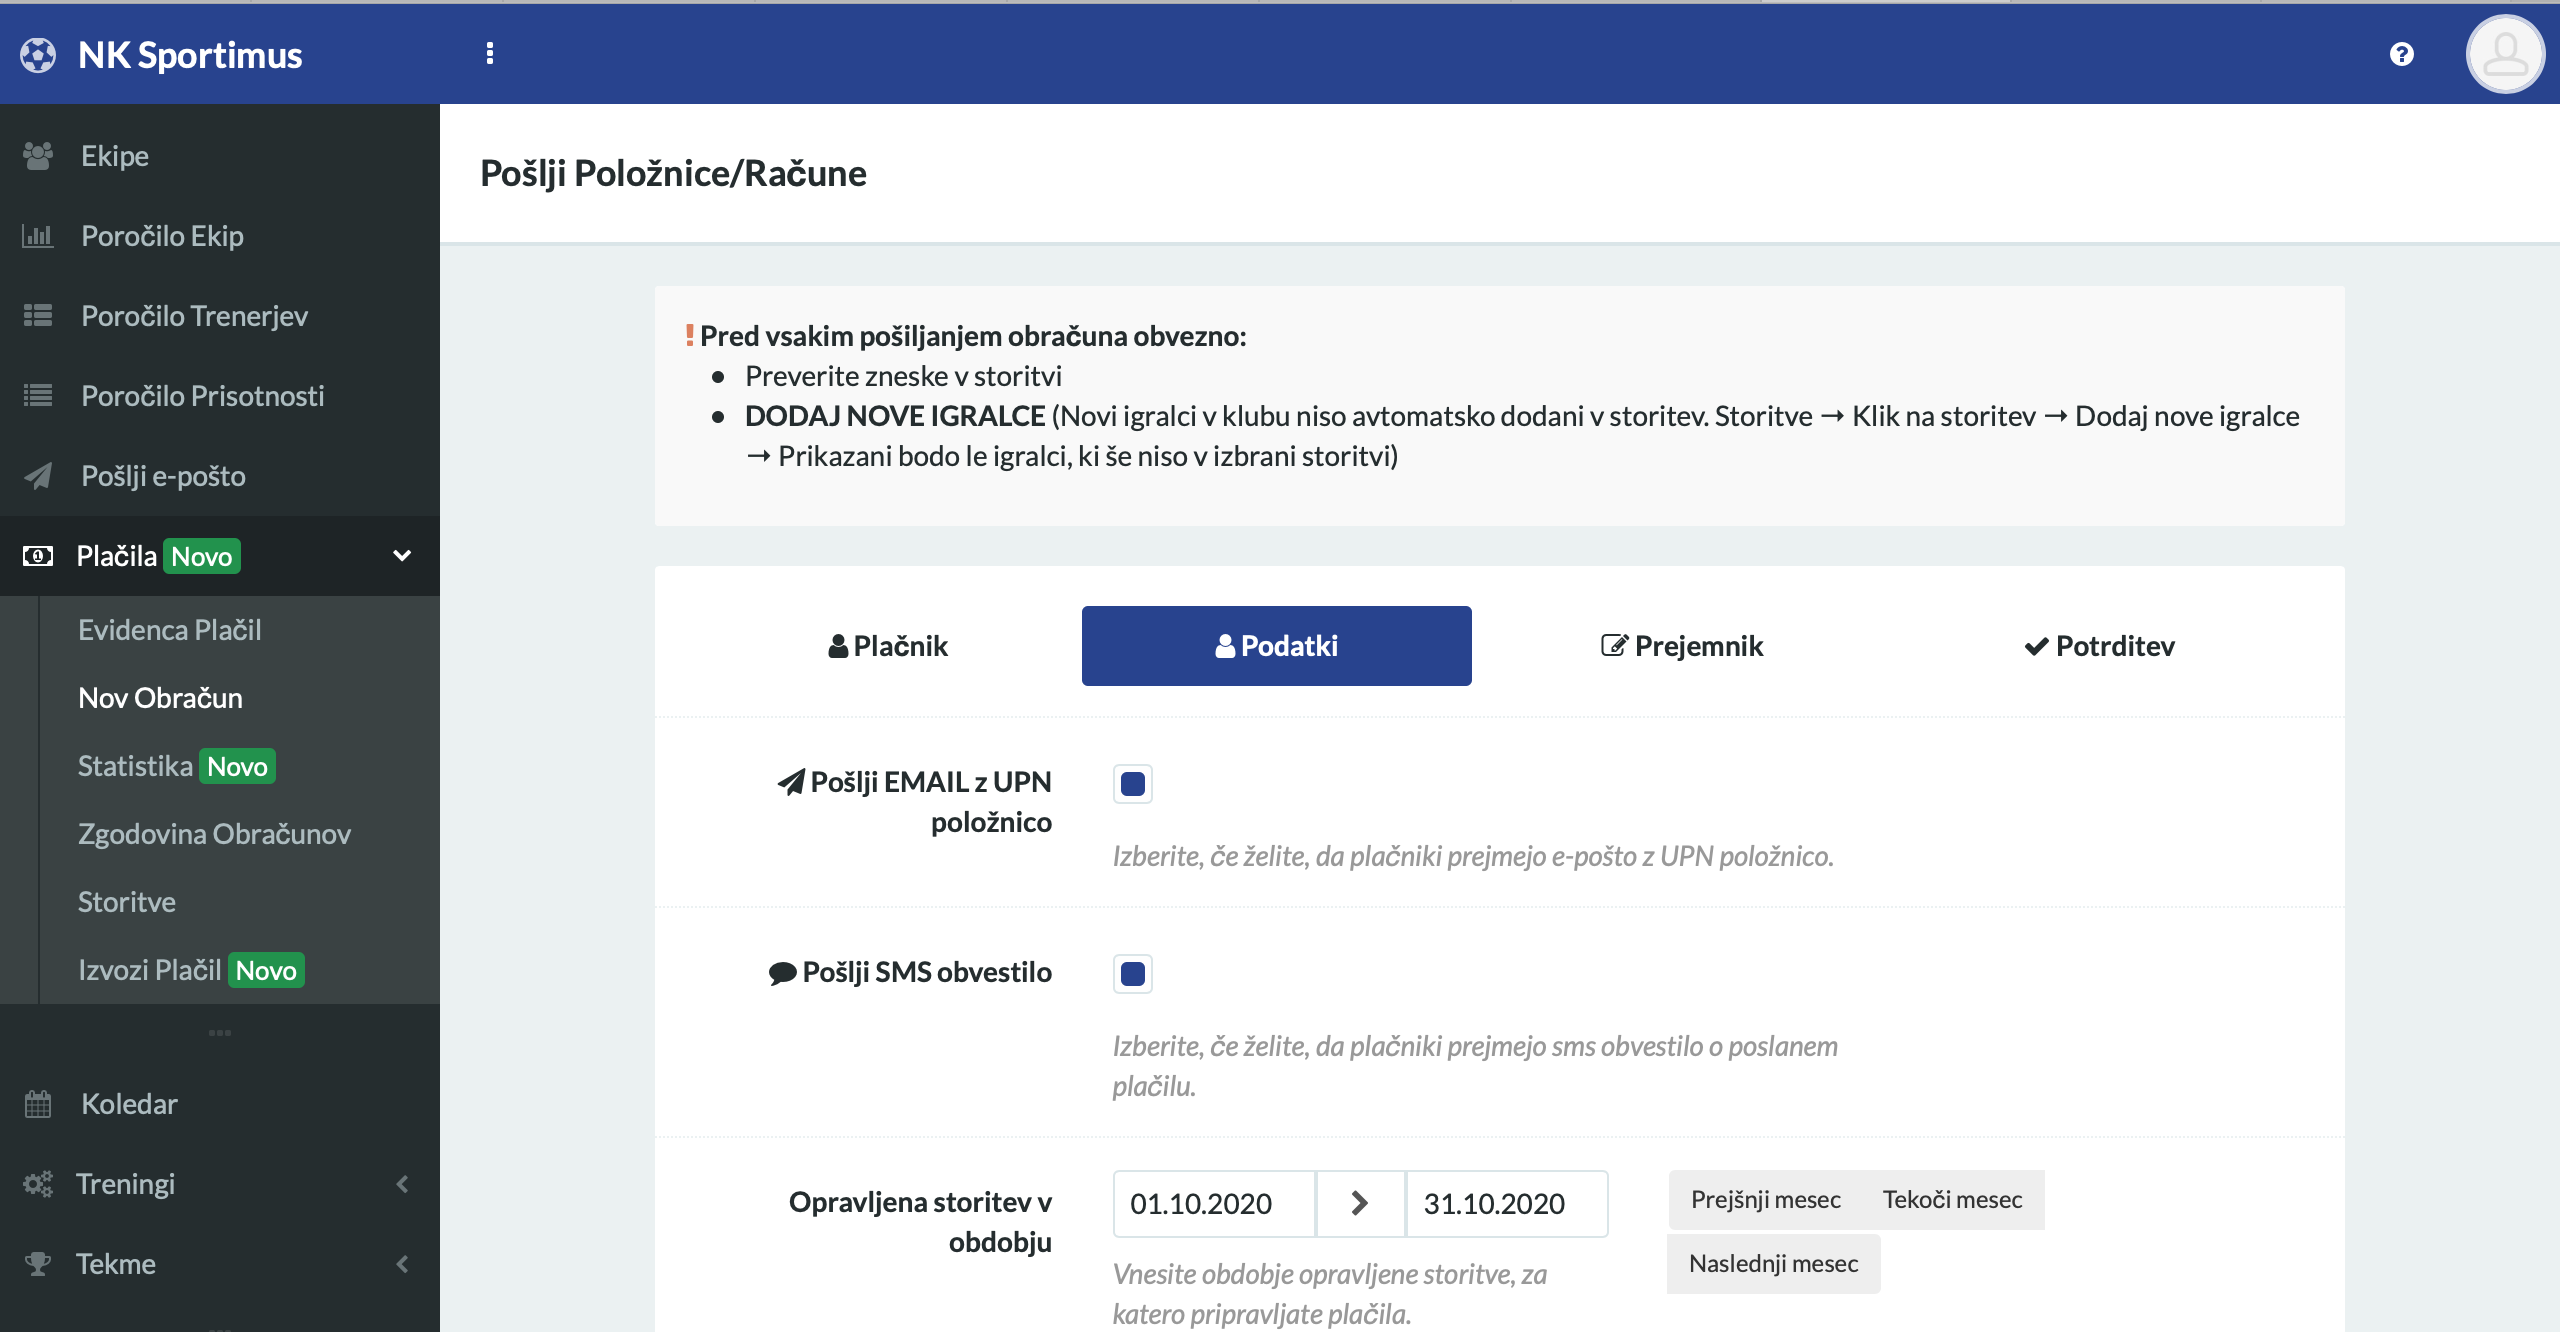2560x1332 pixels.
Task: Click the Prejšnji mesec button
Action: tap(1765, 1200)
